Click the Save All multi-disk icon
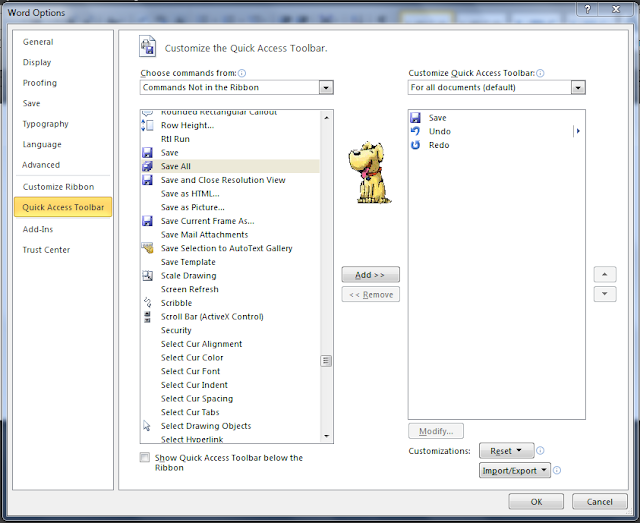 (147, 166)
